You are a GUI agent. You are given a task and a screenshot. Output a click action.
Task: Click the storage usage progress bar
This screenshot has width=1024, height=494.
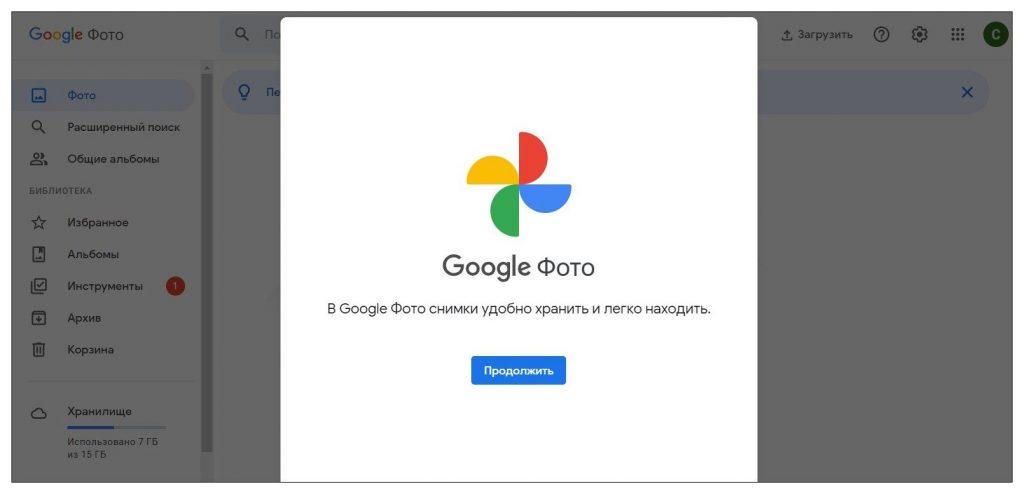pos(116,427)
